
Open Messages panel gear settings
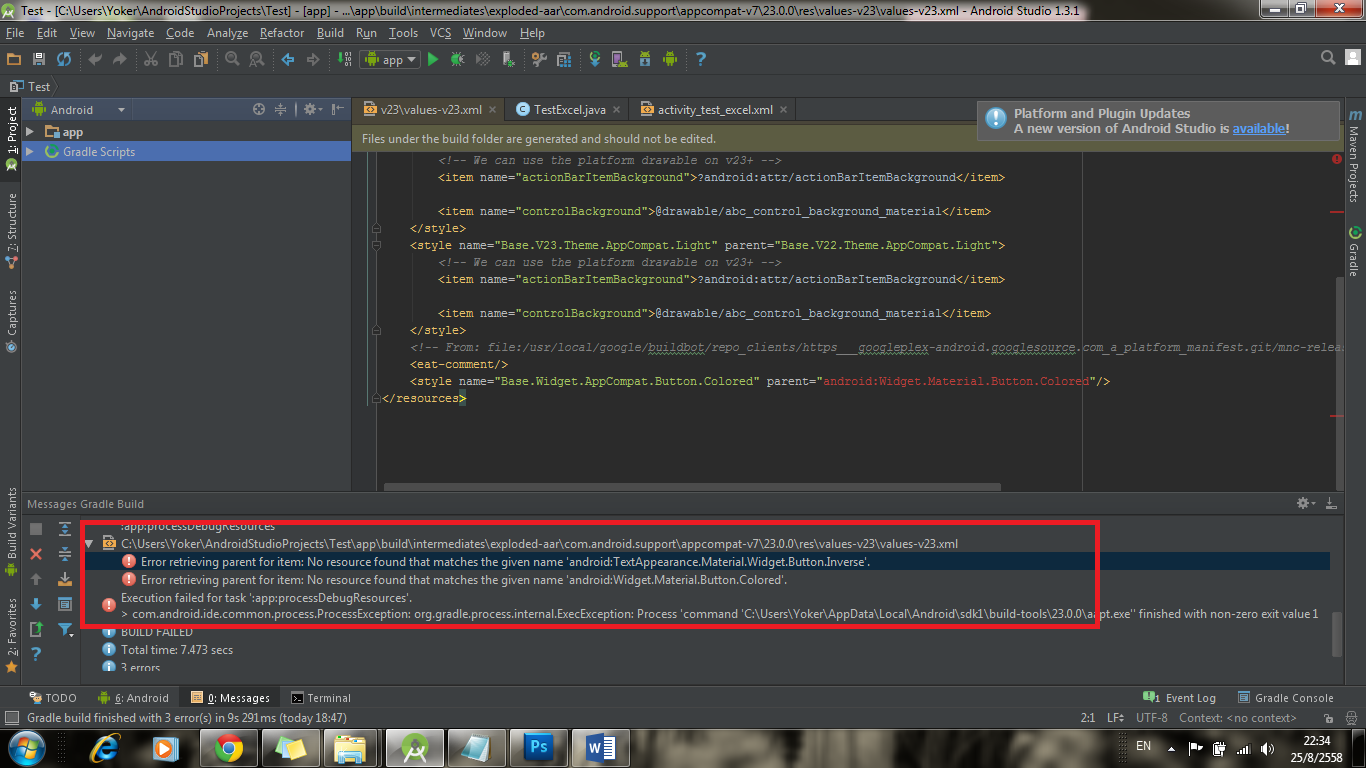click(x=1305, y=503)
